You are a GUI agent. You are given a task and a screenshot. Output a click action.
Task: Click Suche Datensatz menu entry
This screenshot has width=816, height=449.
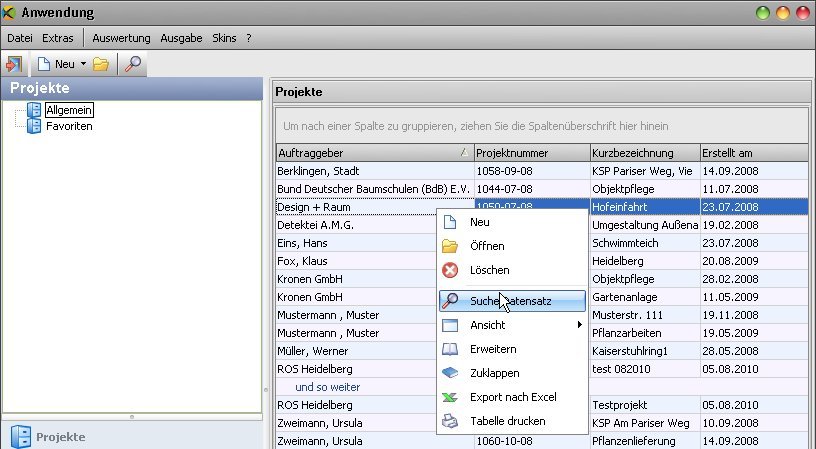coord(510,300)
